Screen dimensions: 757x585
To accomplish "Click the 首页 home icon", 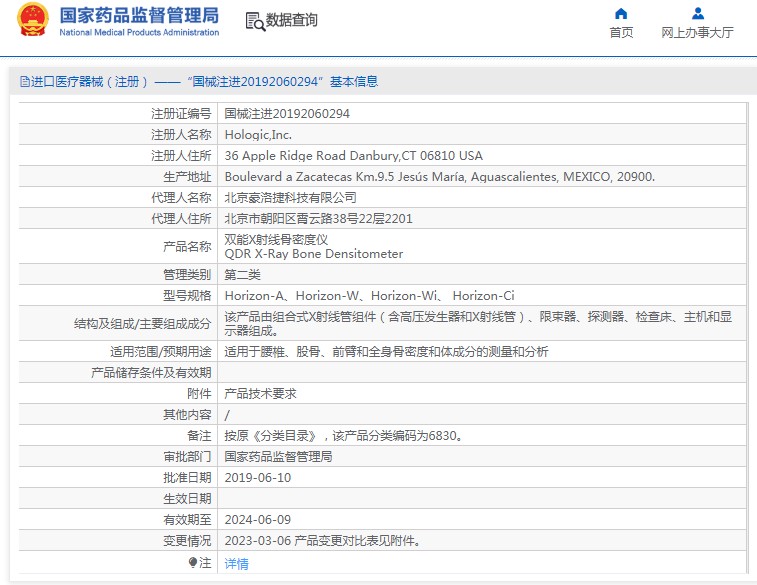I will tap(621, 13).
